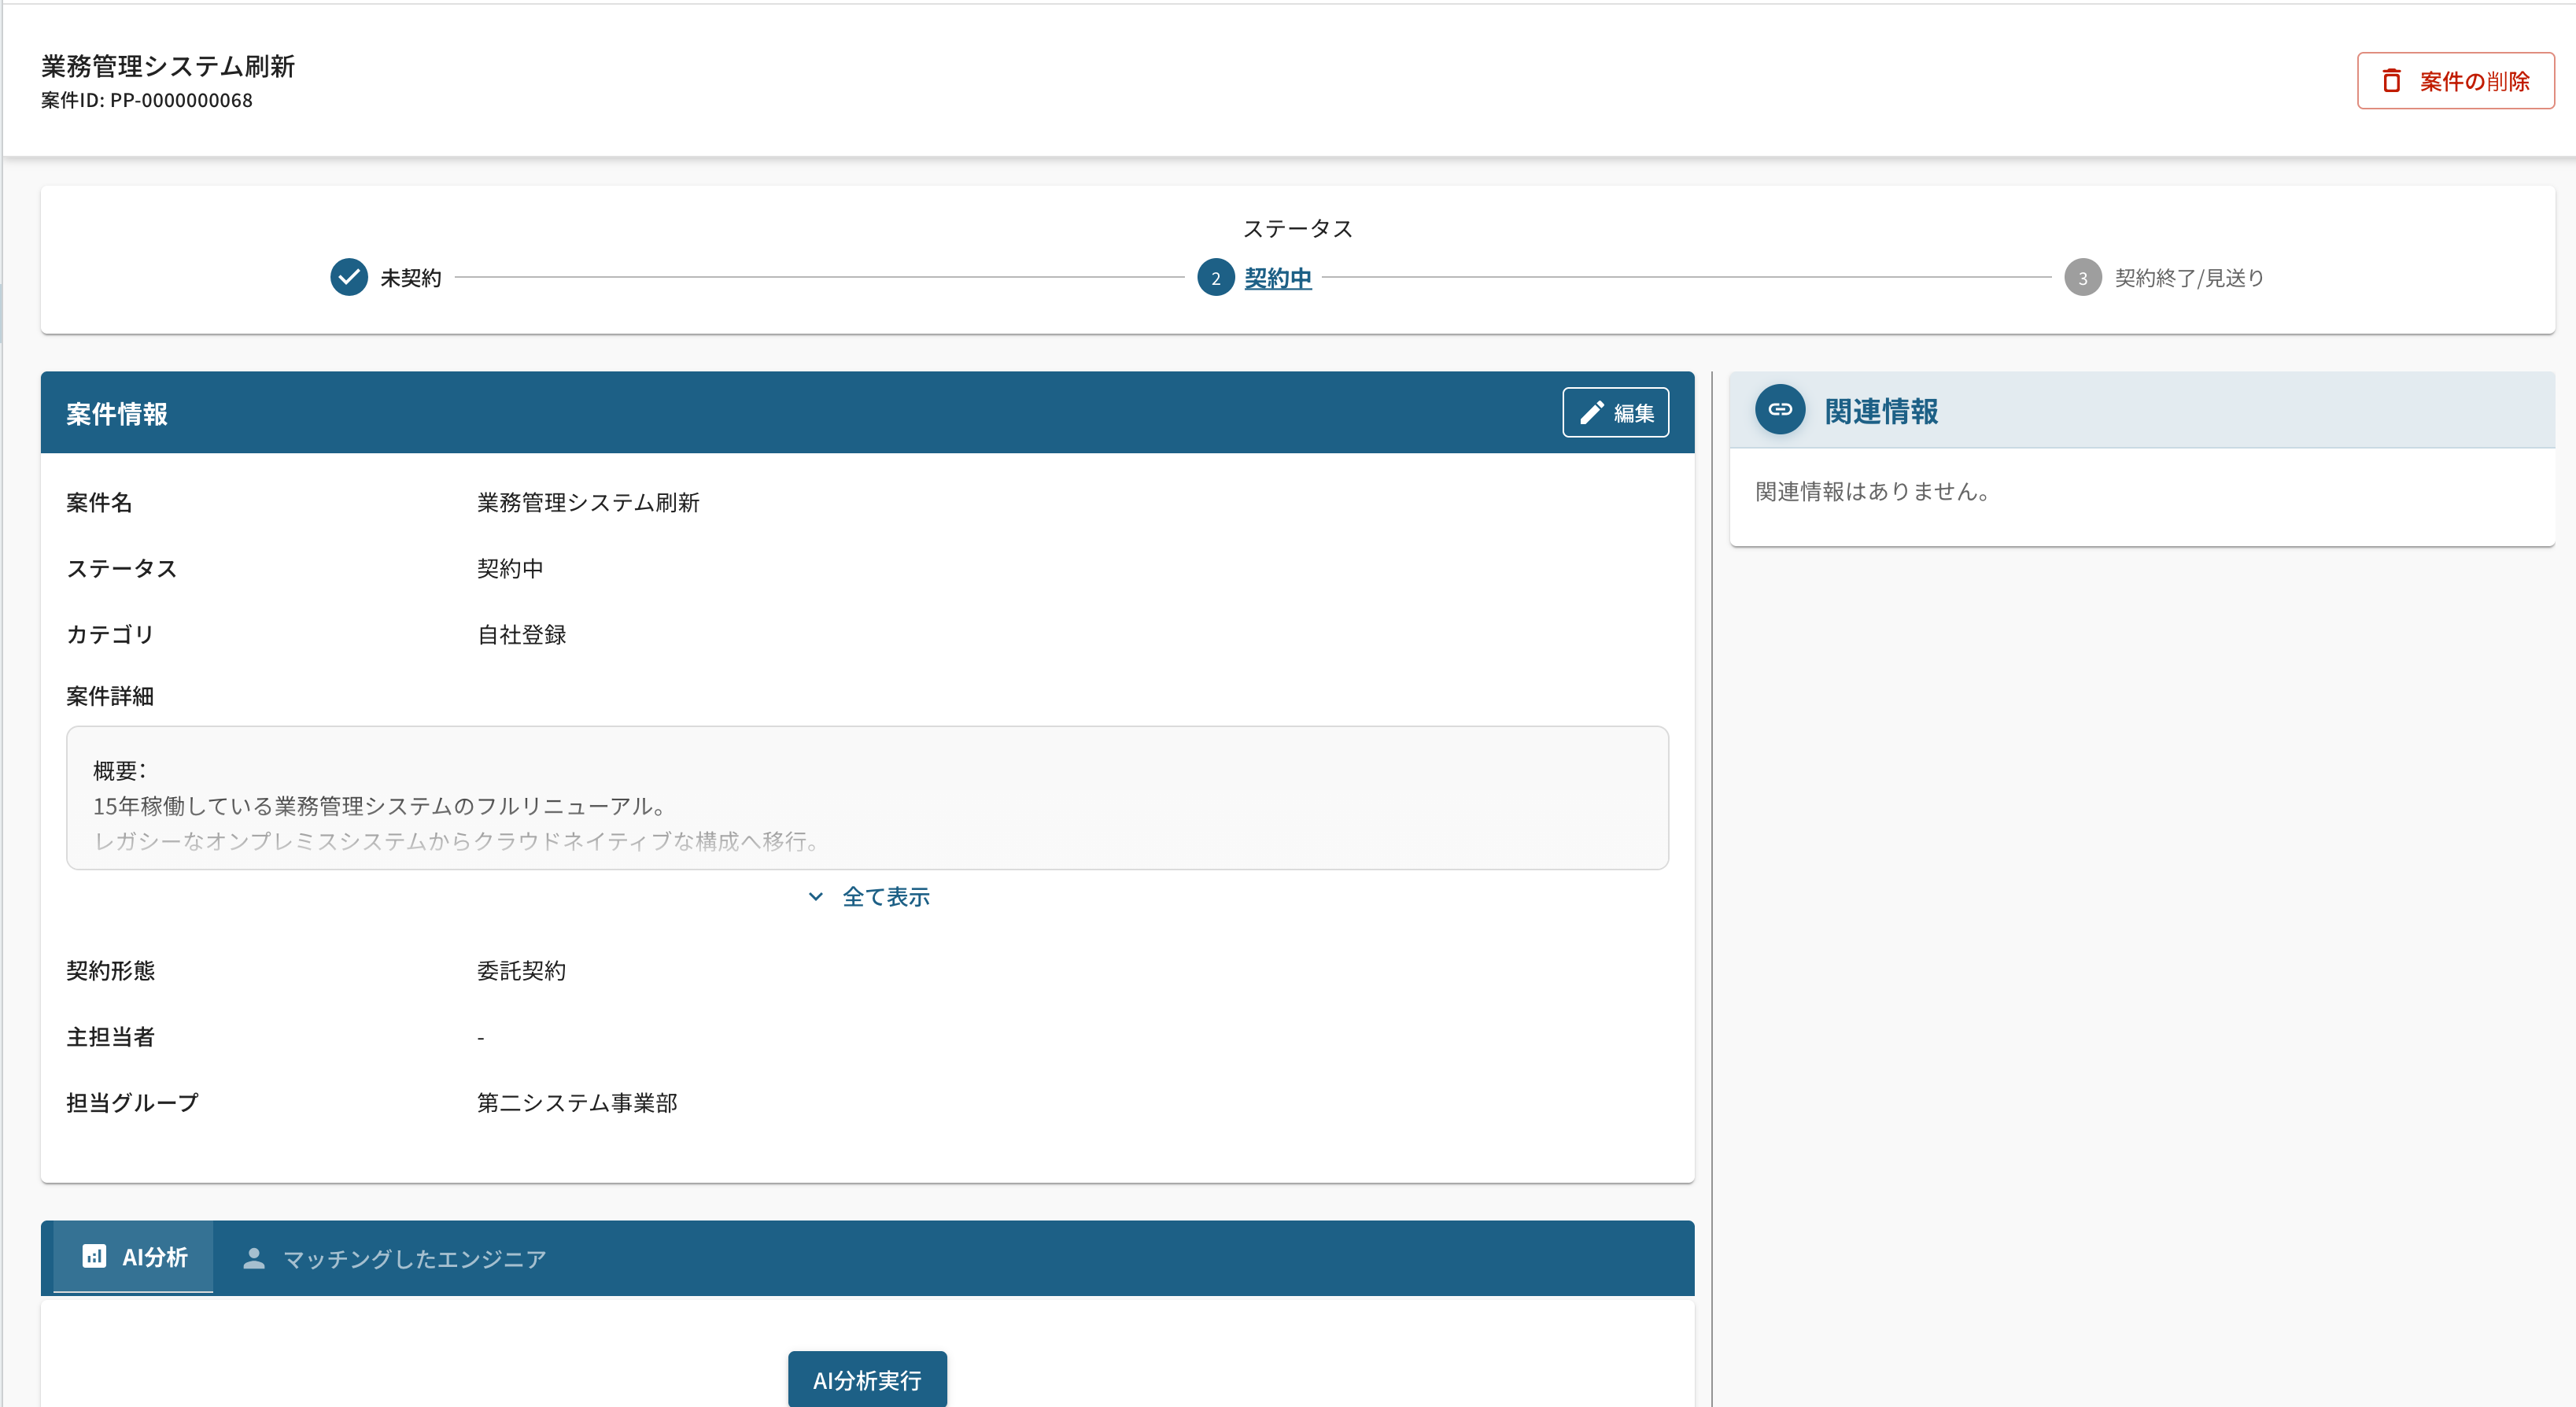Click the 全て表示 text to expand
2576x1407 pixels.
(x=886, y=897)
